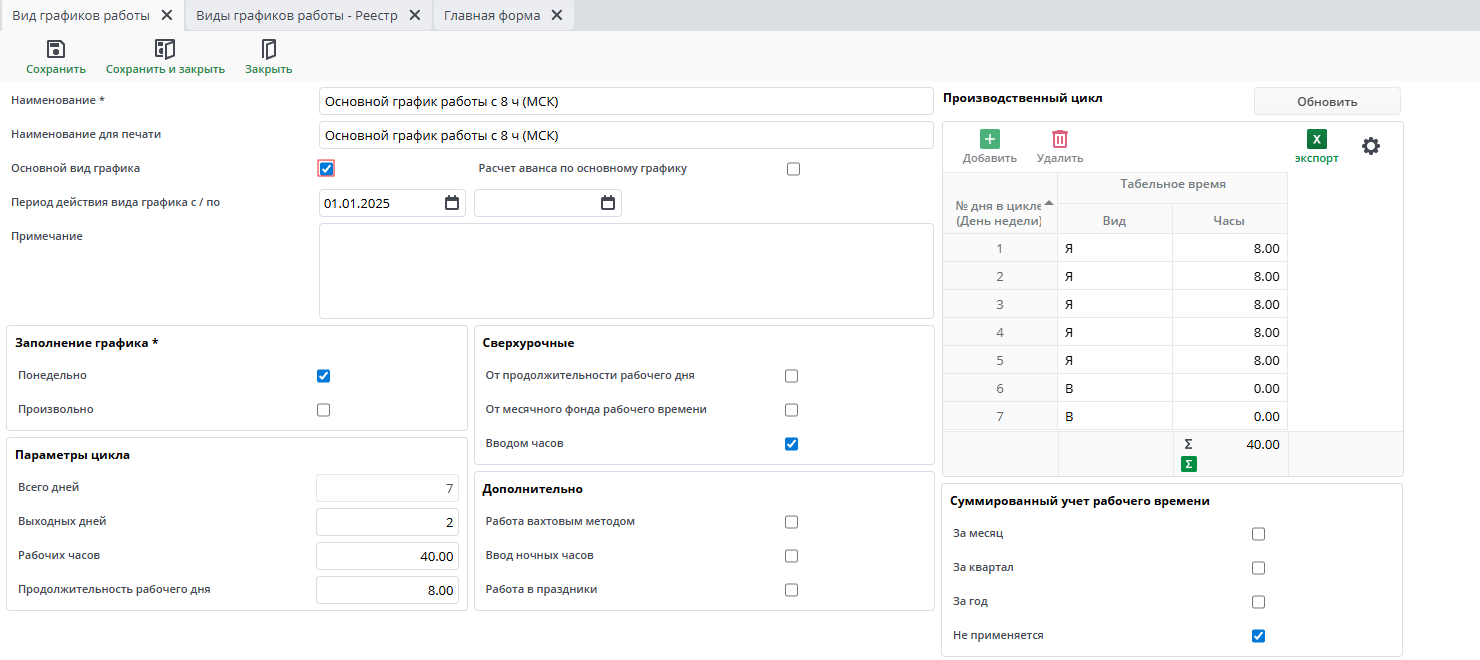Click the red Удалить trash icon
Image resolution: width=1480 pixels, height=660 pixels.
pos(1060,140)
